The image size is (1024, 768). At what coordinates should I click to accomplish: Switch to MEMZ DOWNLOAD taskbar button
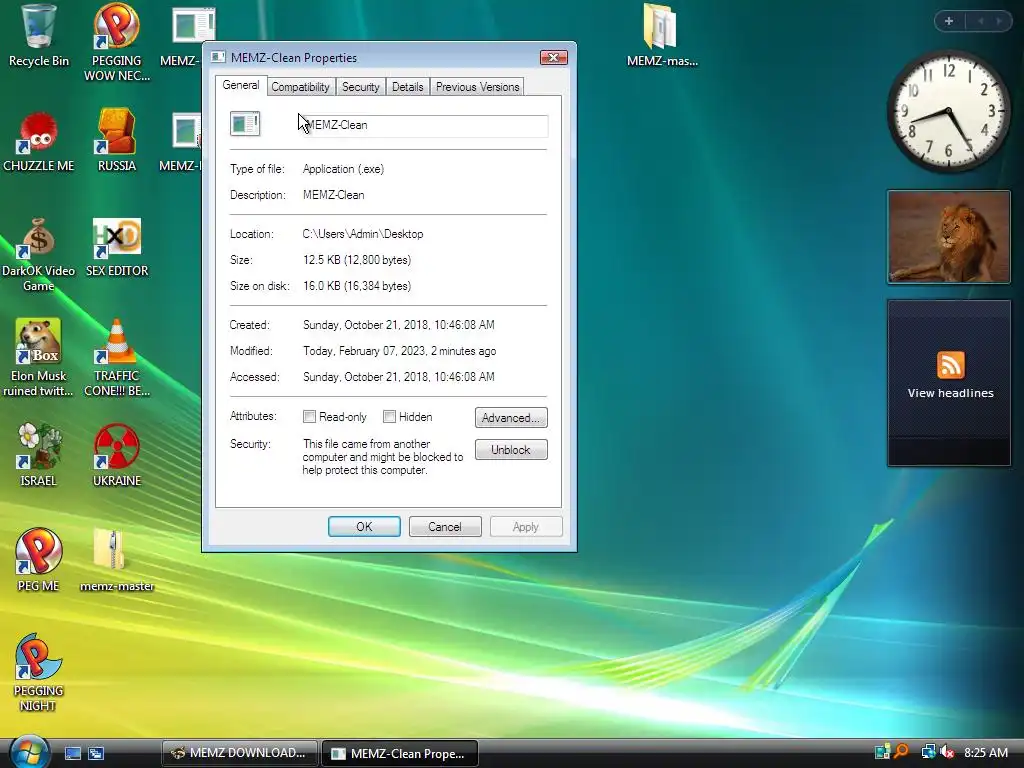pos(240,753)
